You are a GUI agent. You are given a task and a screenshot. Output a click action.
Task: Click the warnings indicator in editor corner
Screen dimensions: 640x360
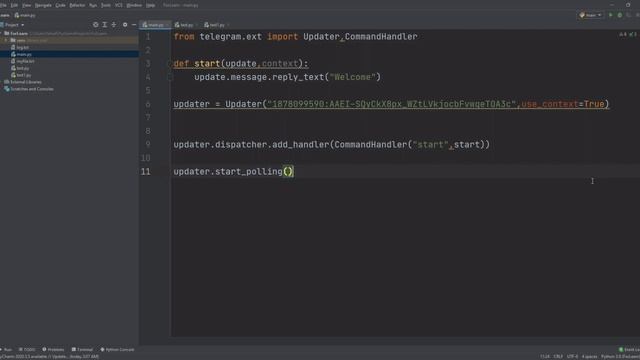click(x=628, y=35)
